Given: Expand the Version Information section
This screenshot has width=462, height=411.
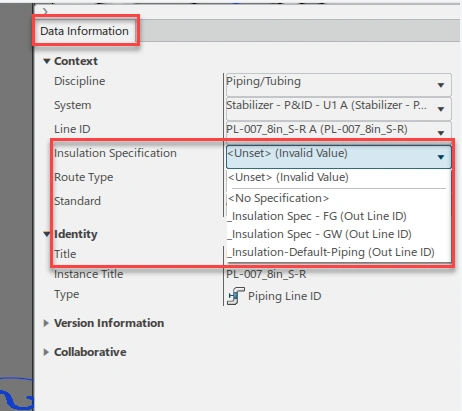Looking at the screenshot, I should [46, 323].
